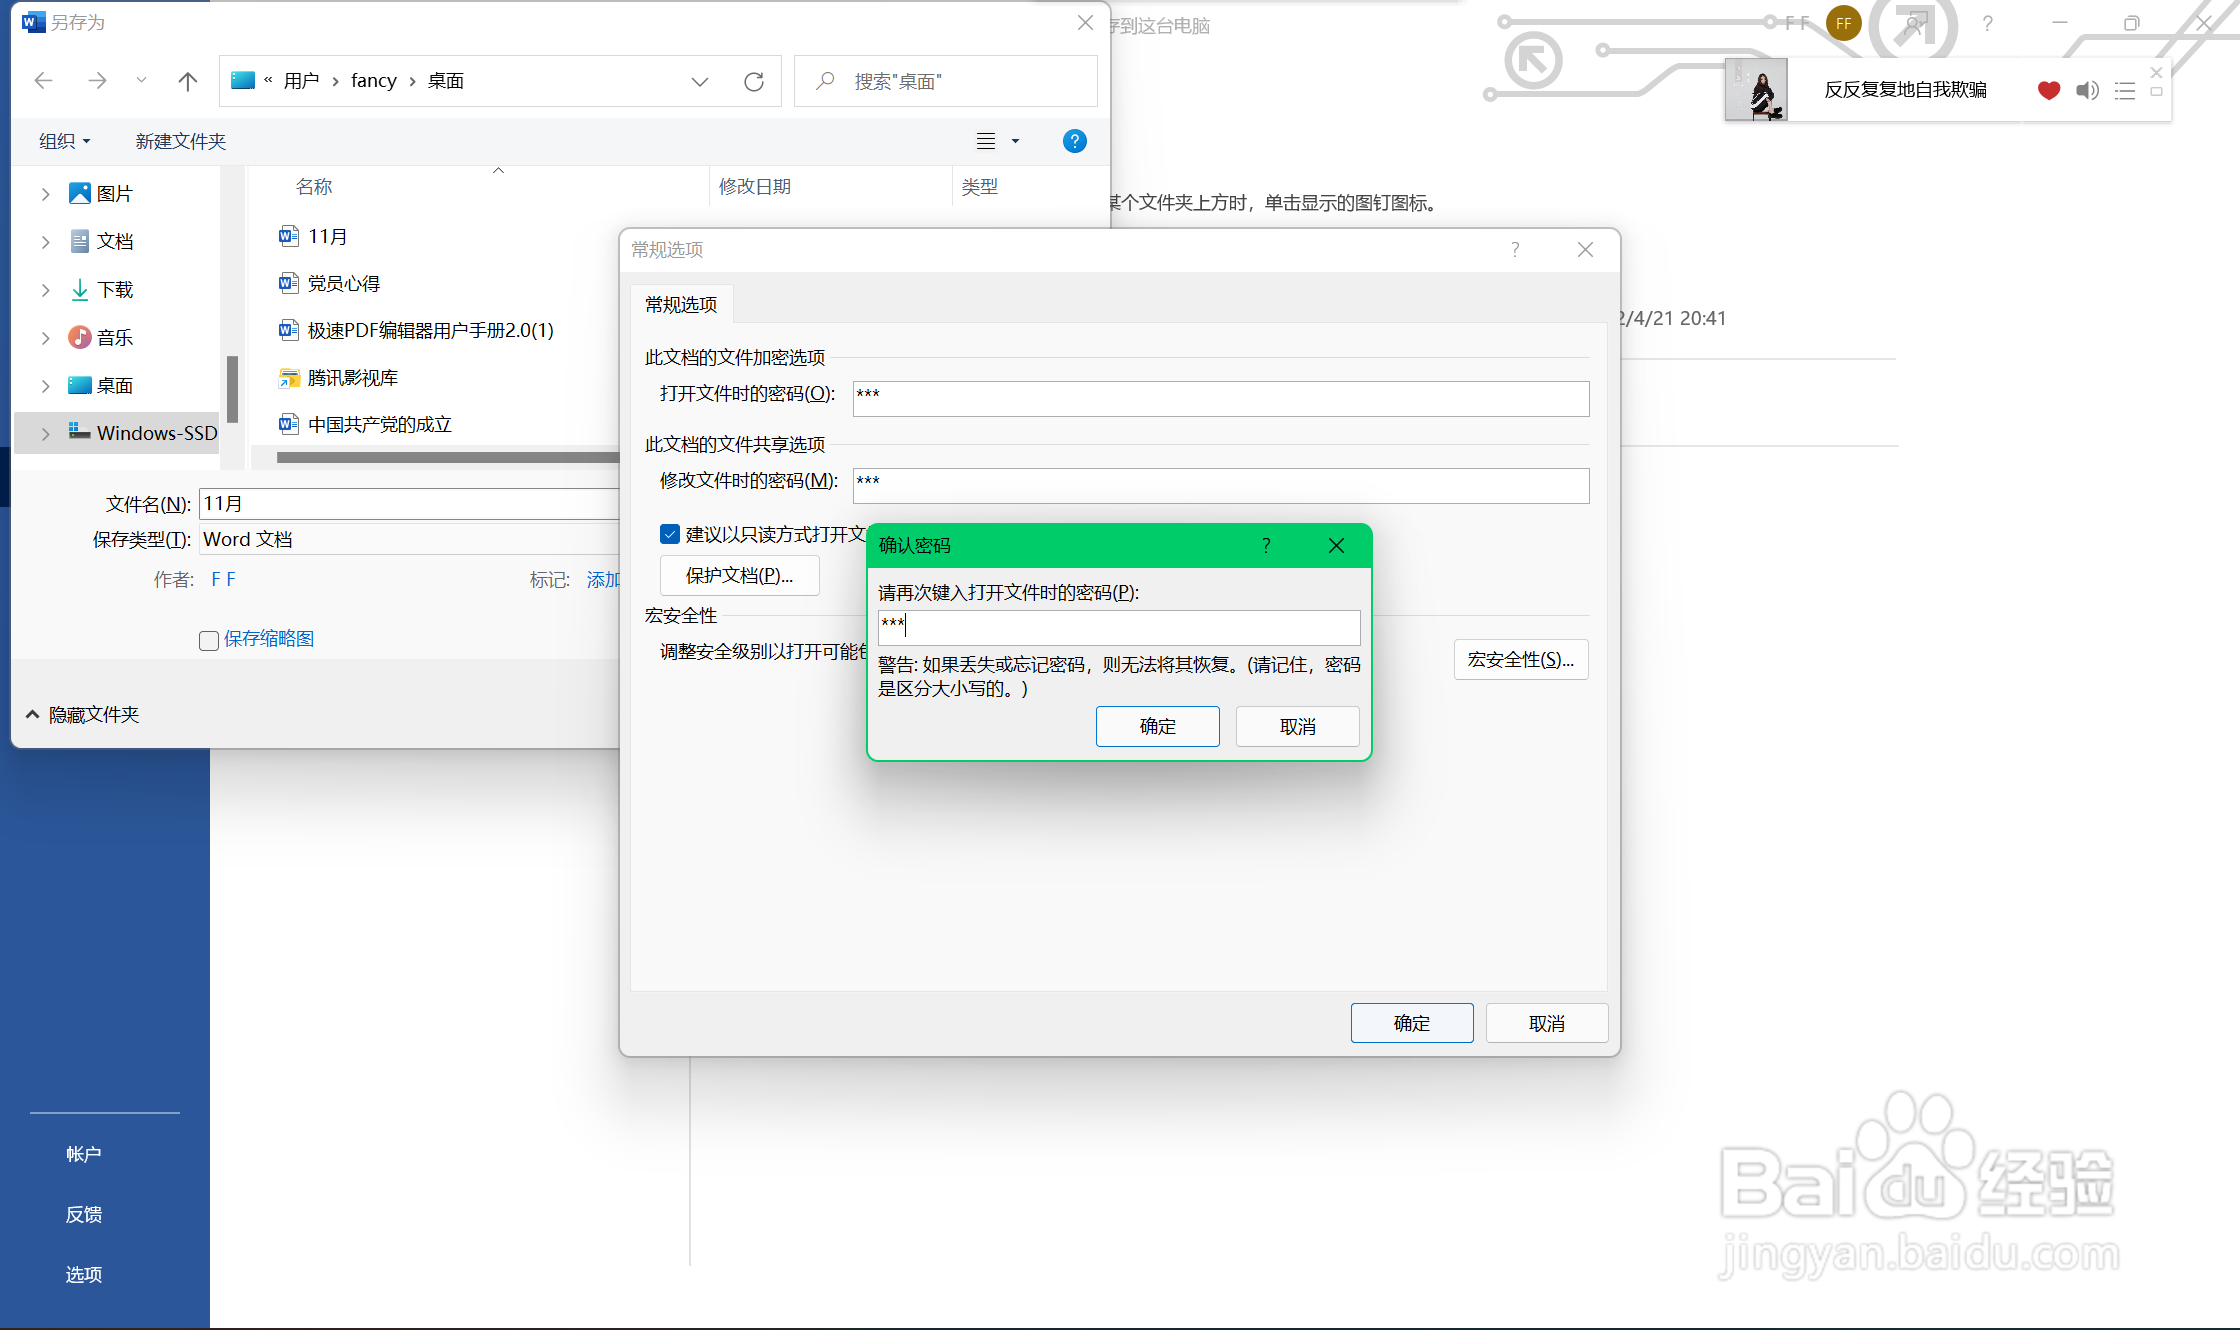Viewport: 2240px width, 1330px height.
Task: Cancel the 确认密码 dialog
Action: pos(1297,726)
